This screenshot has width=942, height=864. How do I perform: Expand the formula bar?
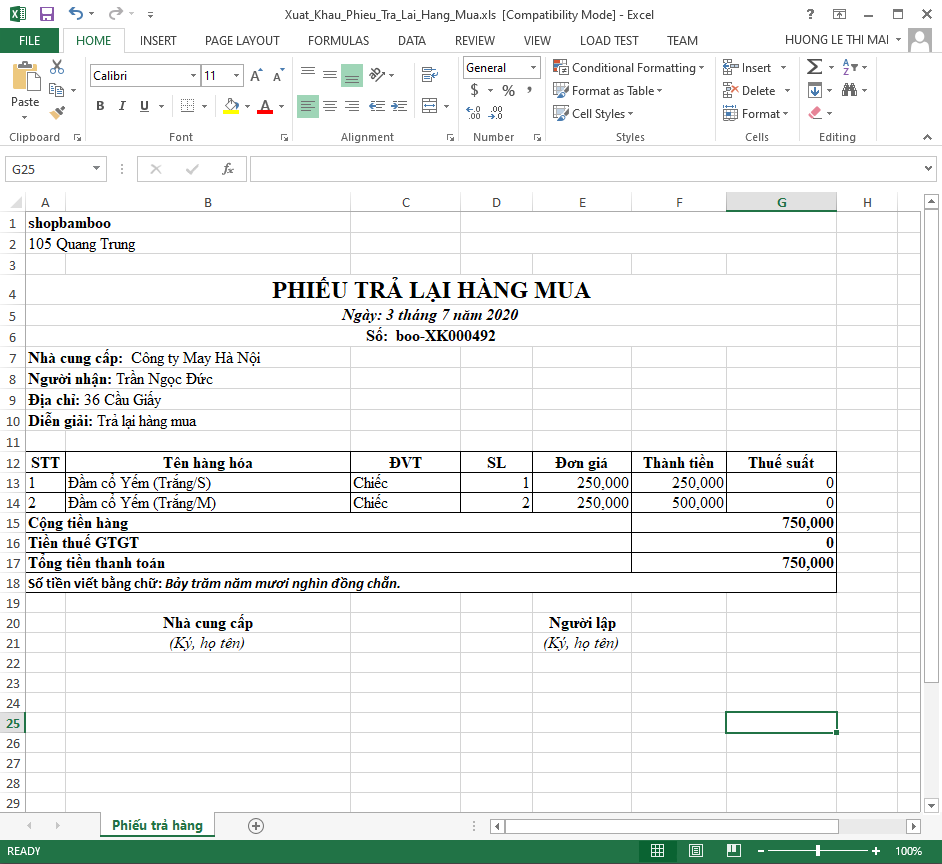click(x=928, y=169)
